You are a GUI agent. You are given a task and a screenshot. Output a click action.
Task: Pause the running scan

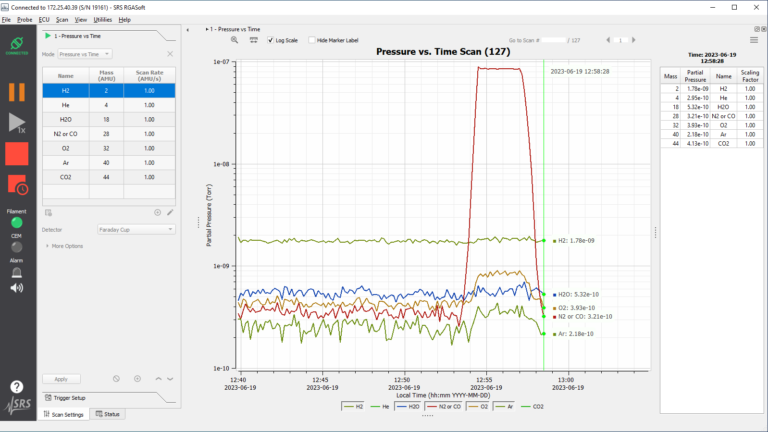17,92
